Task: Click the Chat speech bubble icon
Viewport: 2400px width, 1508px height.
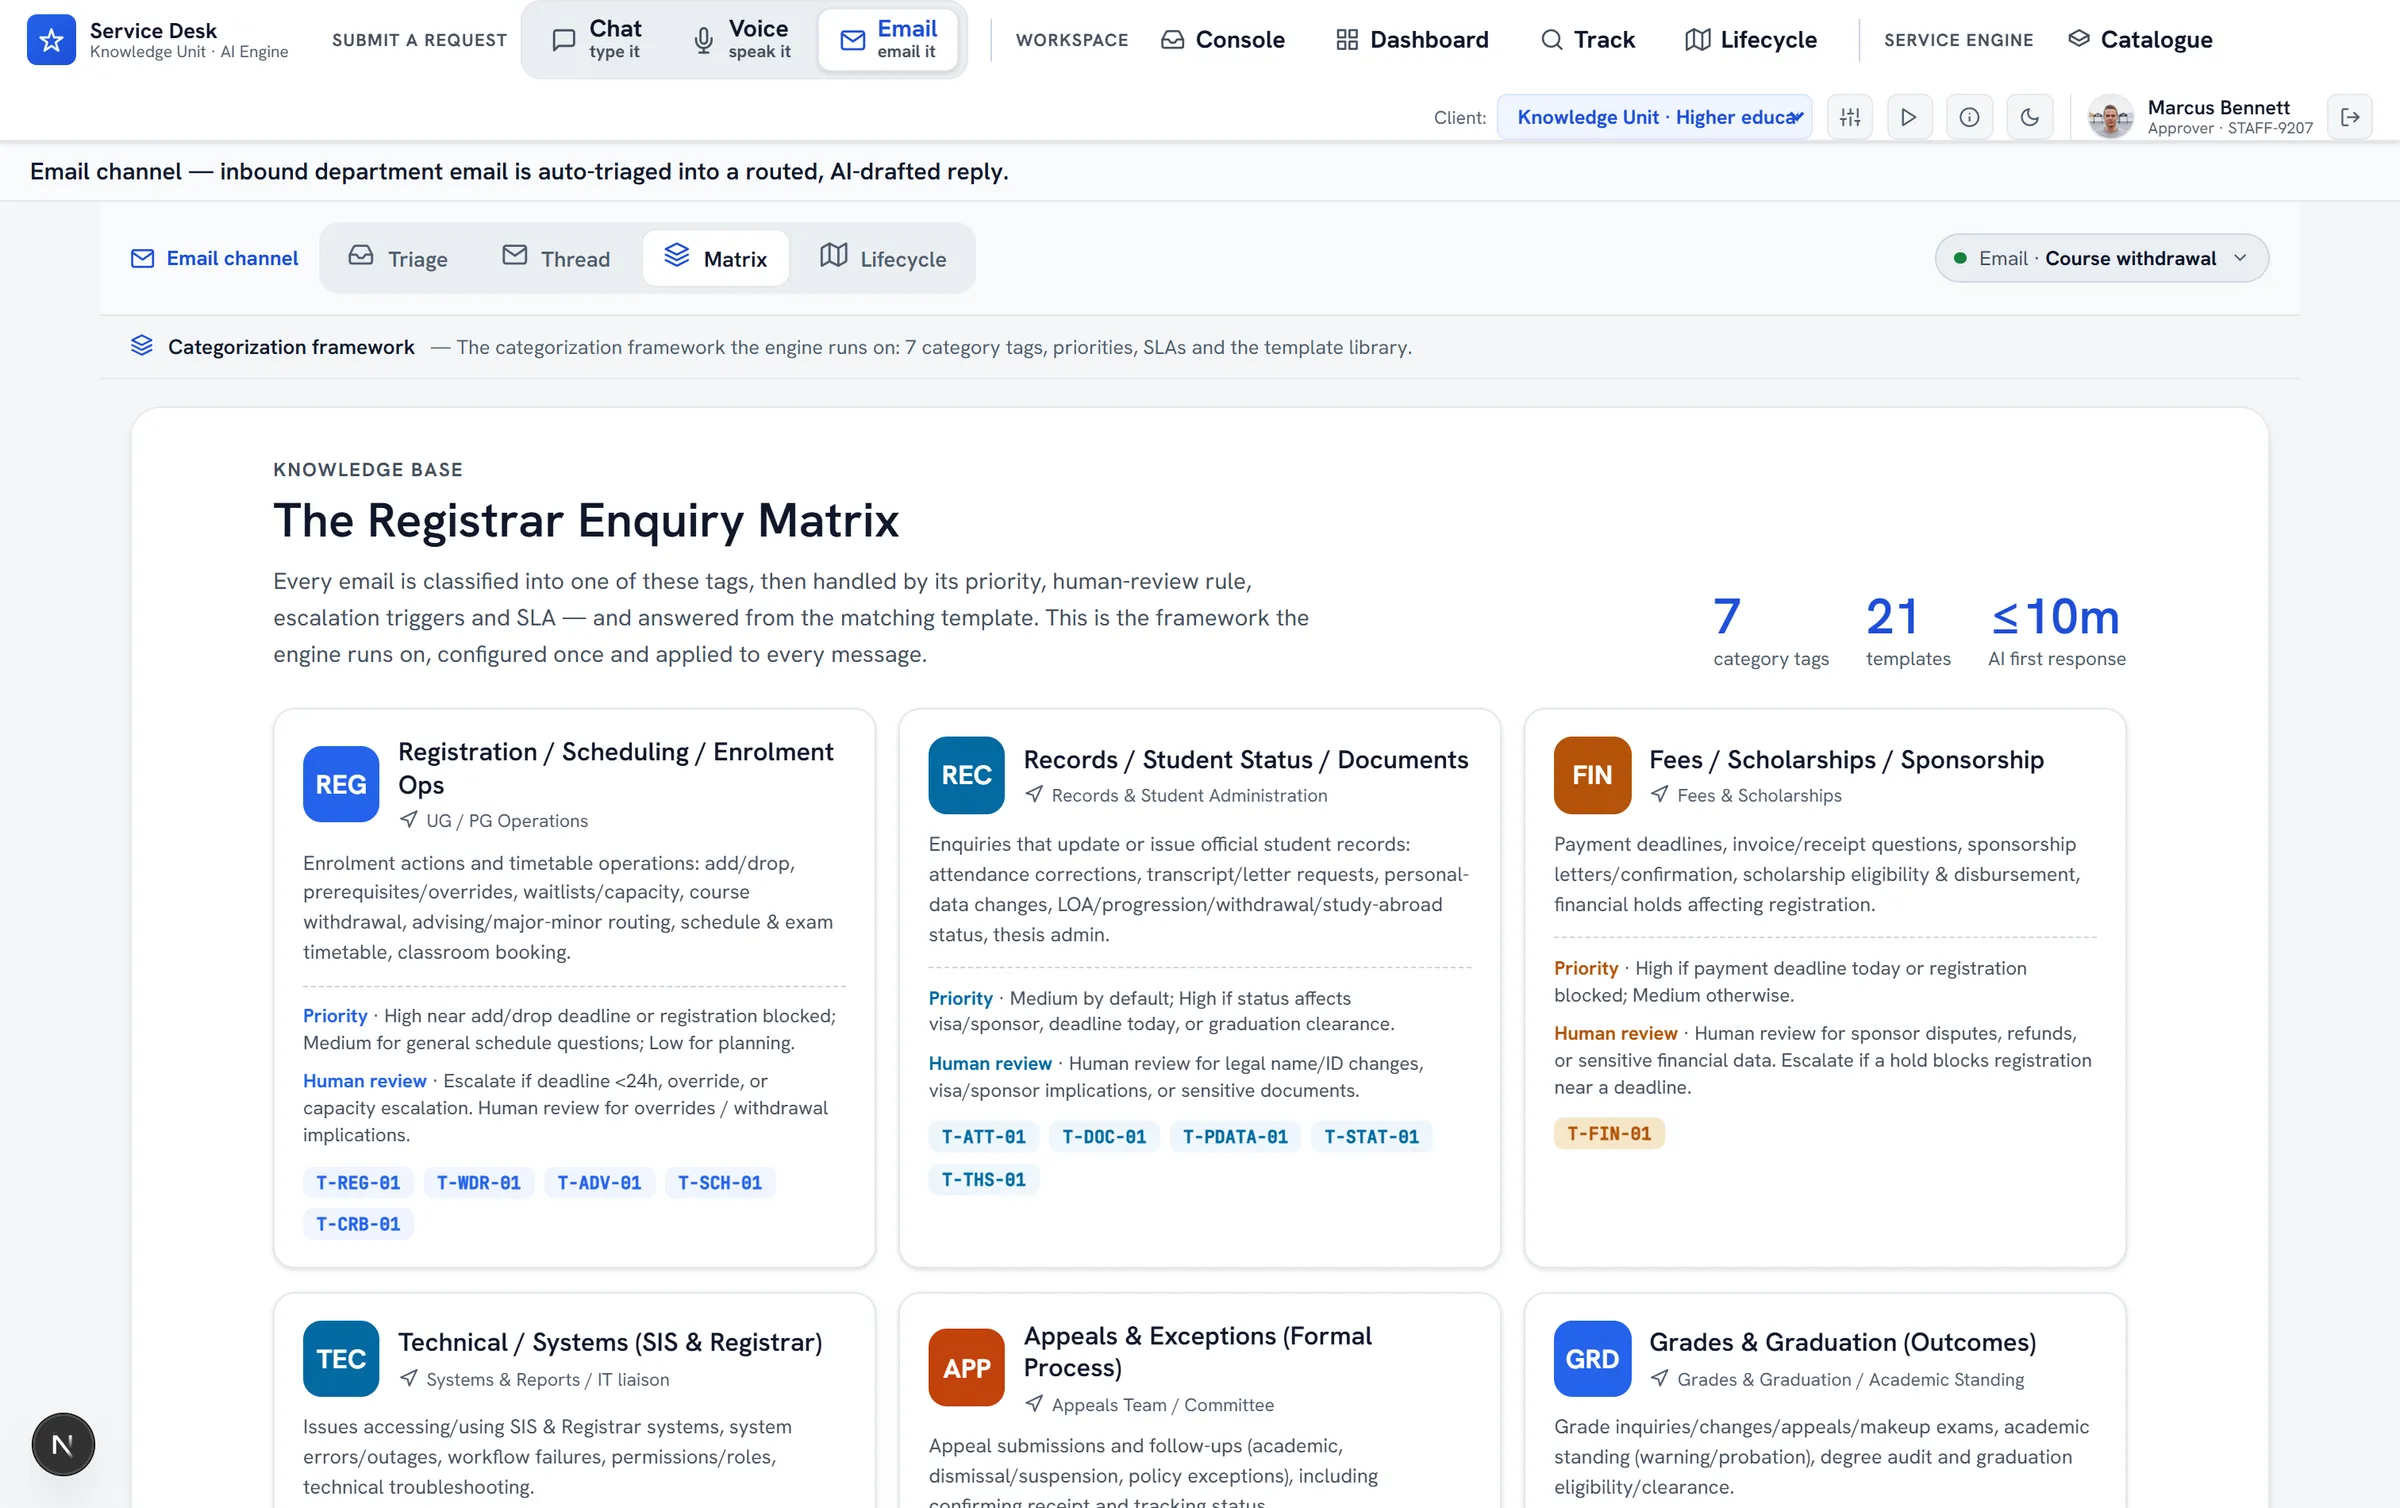Action: pyautogui.click(x=563, y=40)
